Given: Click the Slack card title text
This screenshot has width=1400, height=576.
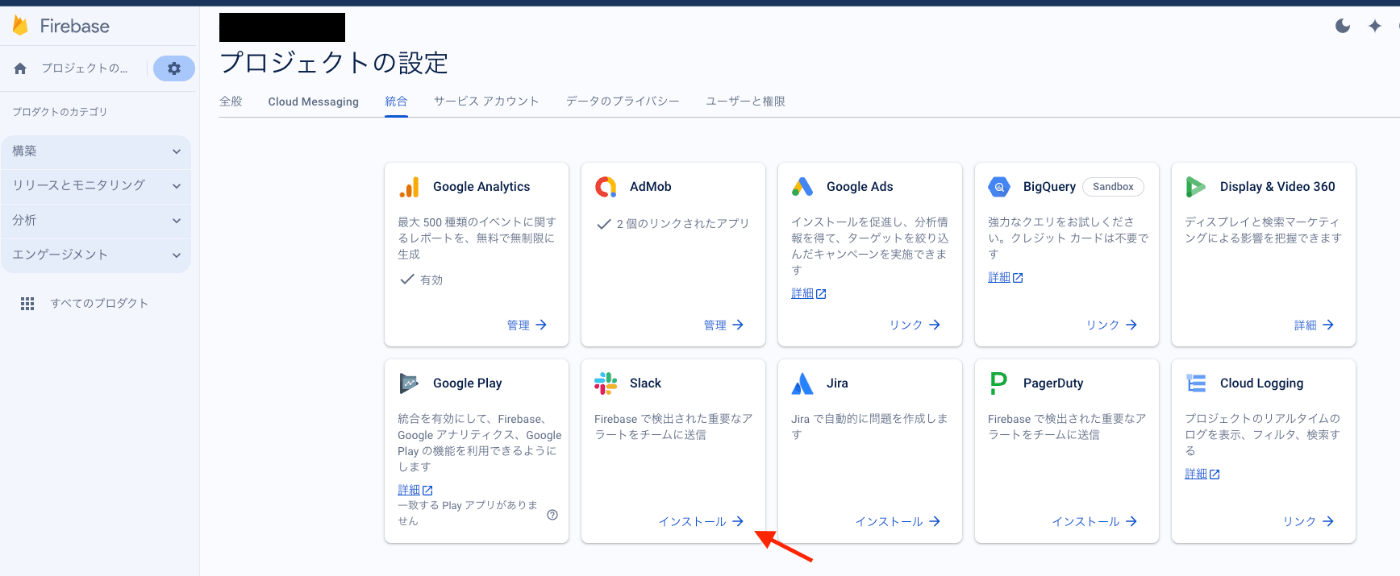Looking at the screenshot, I should 646,383.
